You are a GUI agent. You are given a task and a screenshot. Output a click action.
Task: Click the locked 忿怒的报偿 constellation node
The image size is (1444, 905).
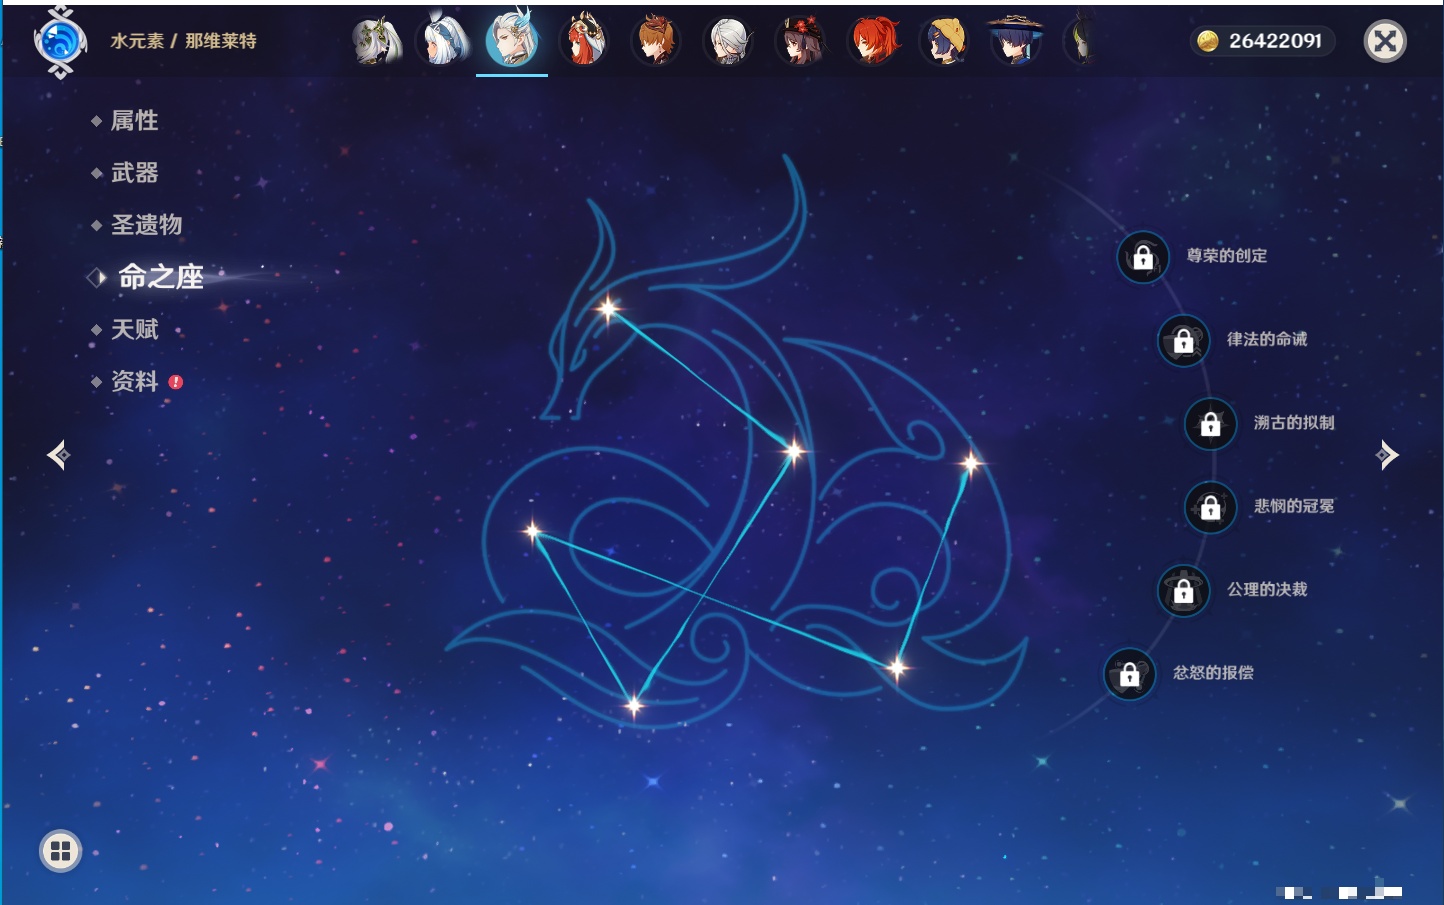tap(1129, 674)
